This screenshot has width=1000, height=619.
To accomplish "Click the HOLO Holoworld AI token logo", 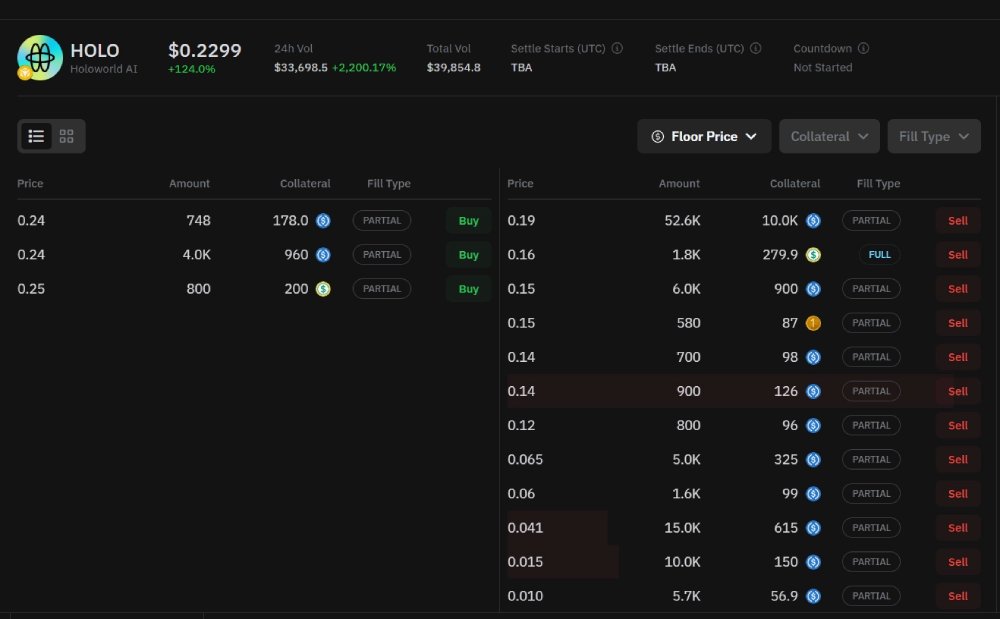I will [40, 58].
